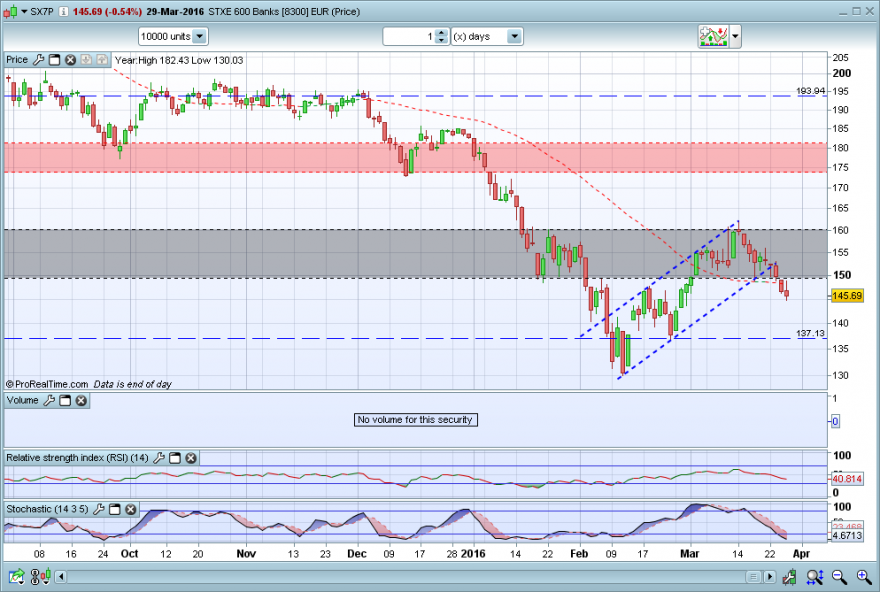Minimize the SX7P chart window

coord(844,12)
